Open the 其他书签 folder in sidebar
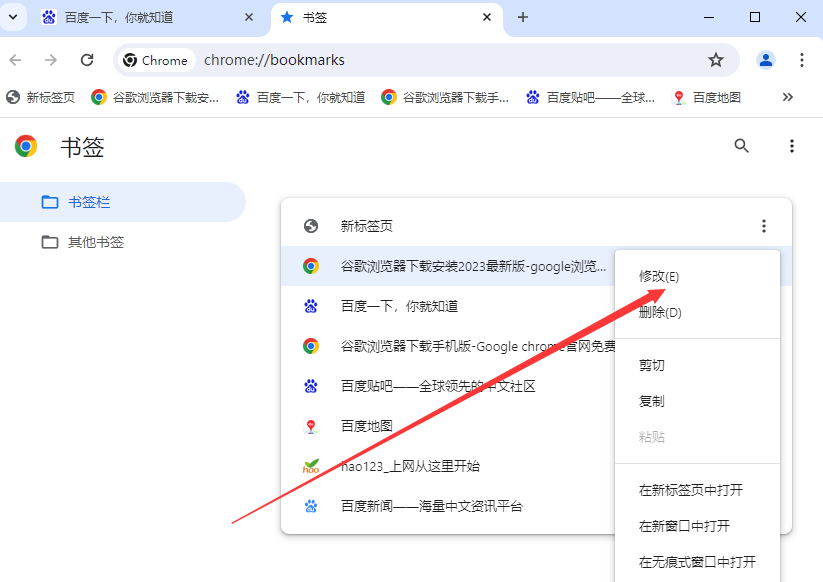 (x=95, y=242)
